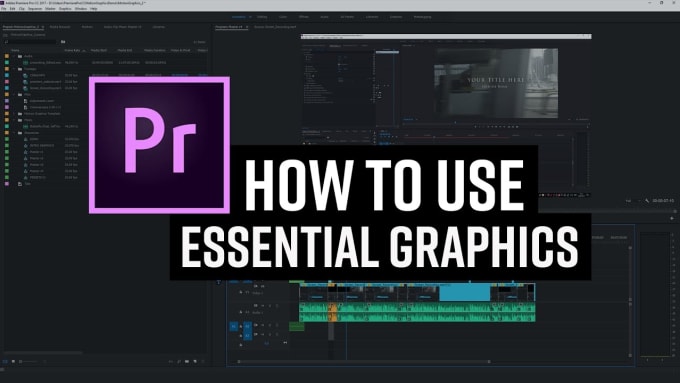Open the program monitor wrench settings
Image resolution: width=680 pixels, height=383 pixels.
point(647,201)
